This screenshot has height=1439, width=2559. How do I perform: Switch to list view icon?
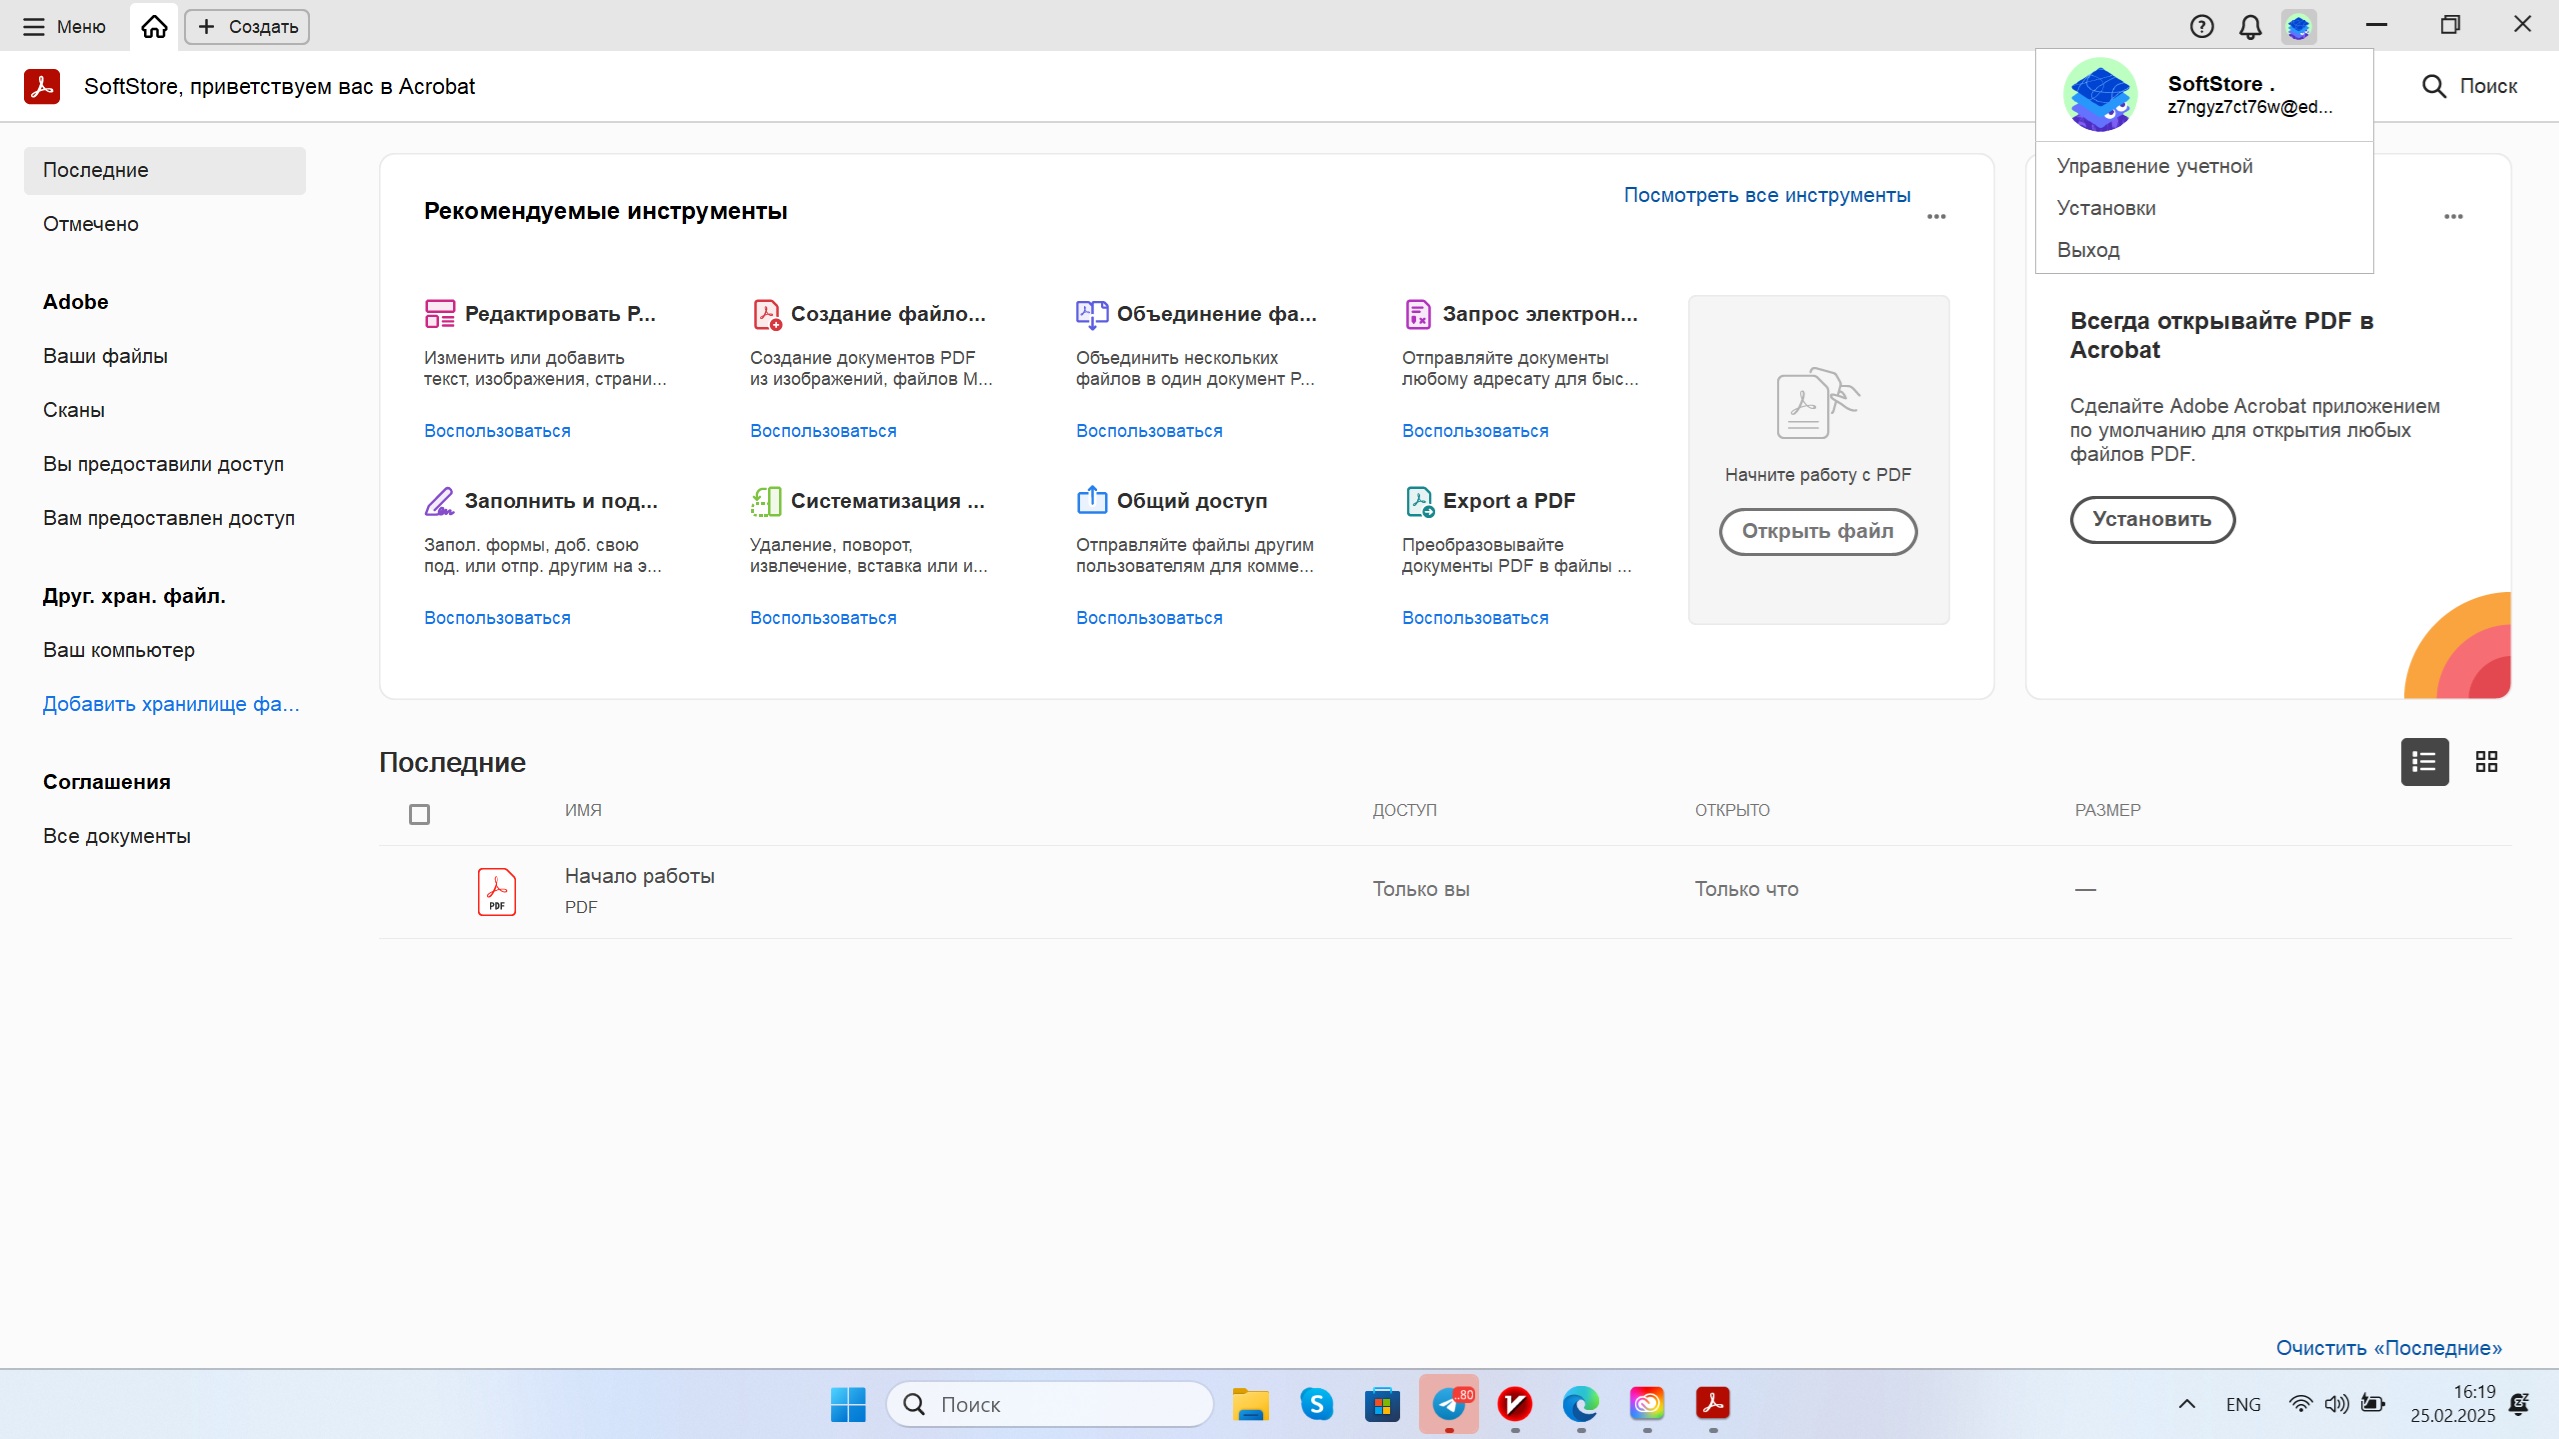(2424, 762)
